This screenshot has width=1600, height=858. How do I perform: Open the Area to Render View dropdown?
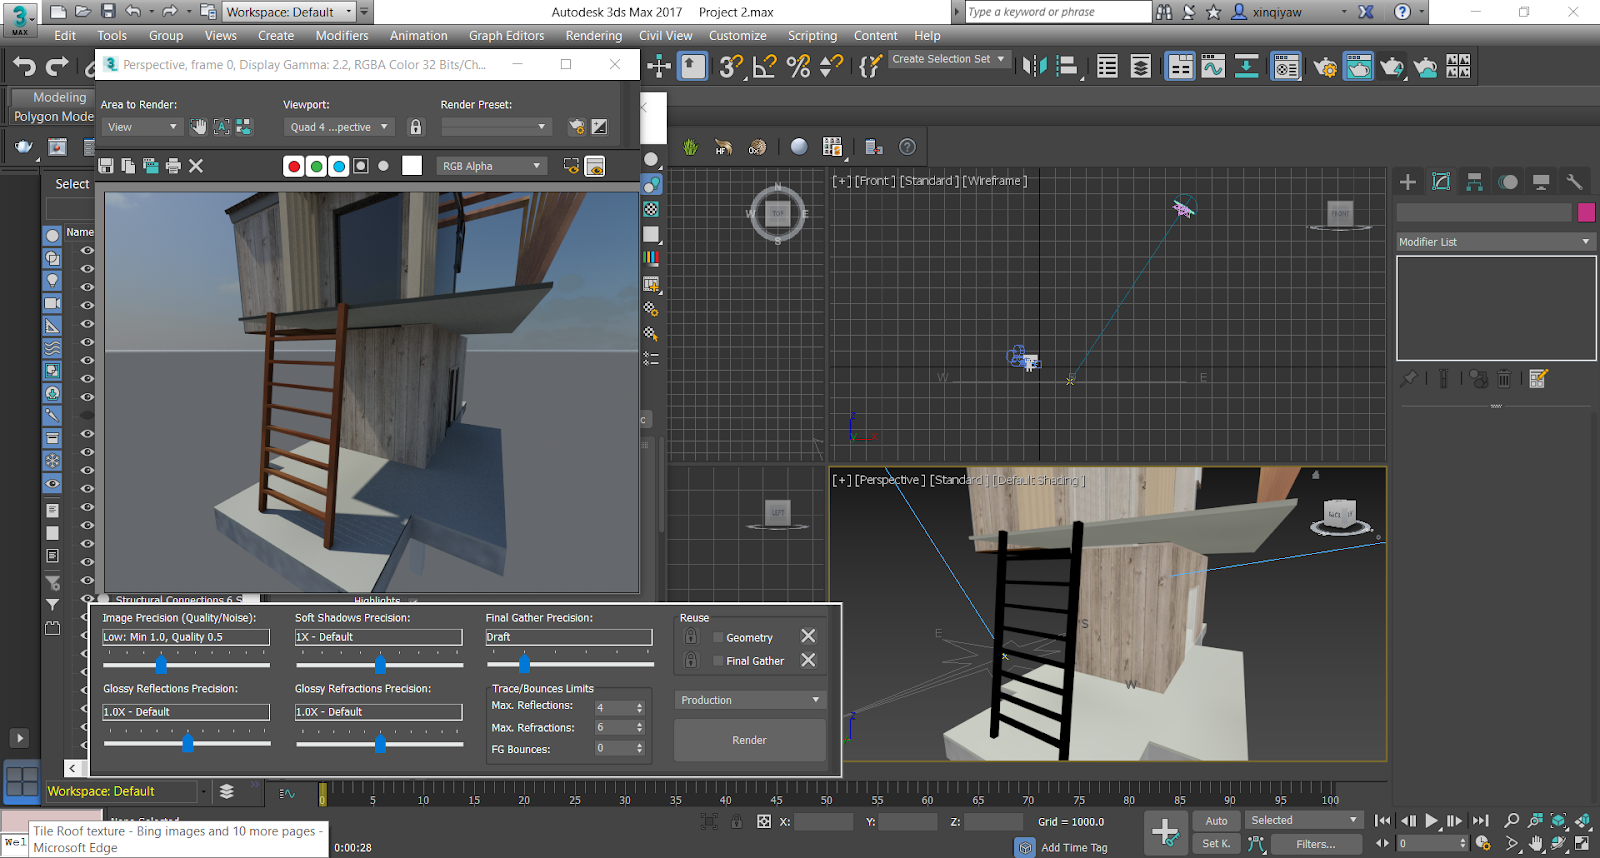pos(141,127)
